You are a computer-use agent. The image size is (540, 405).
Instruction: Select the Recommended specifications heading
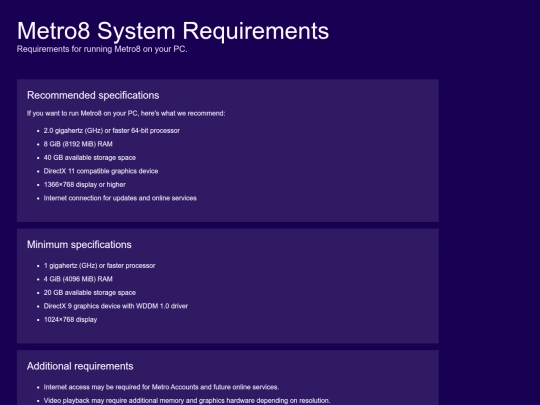pos(93,95)
